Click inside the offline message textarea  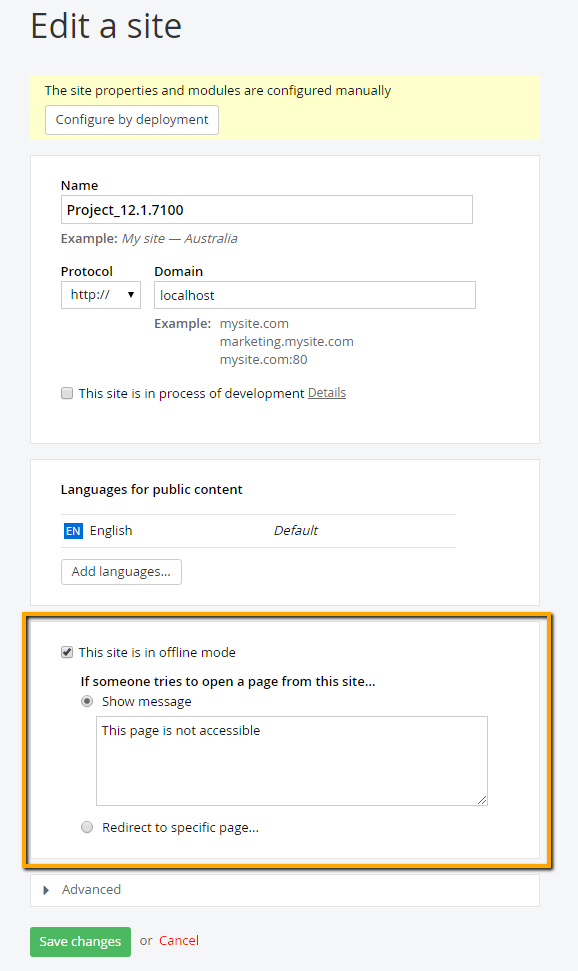coord(290,760)
